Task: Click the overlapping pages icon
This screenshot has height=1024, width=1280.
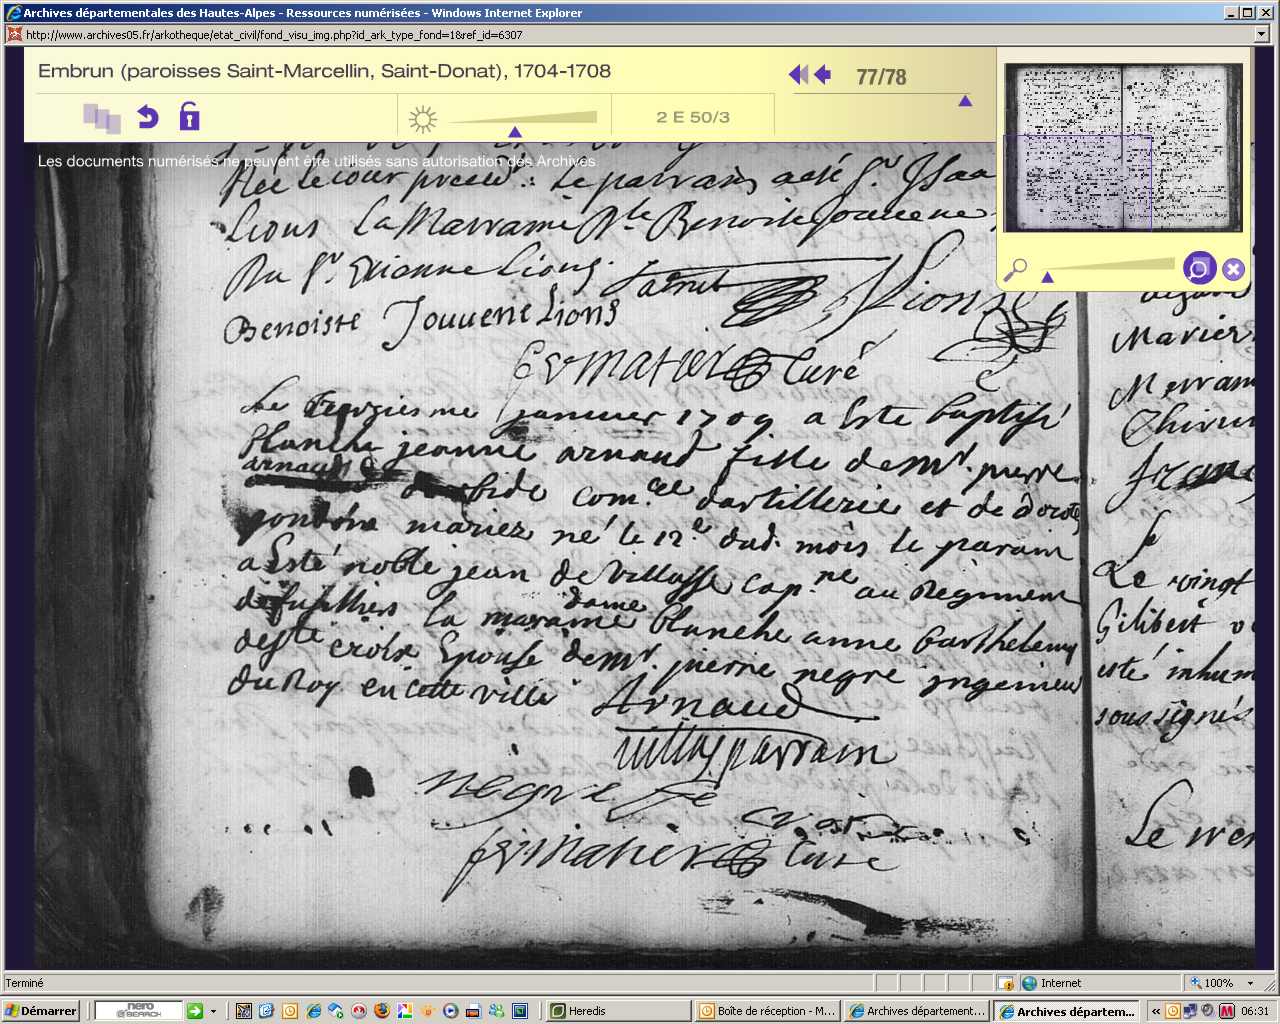Action: (101, 118)
